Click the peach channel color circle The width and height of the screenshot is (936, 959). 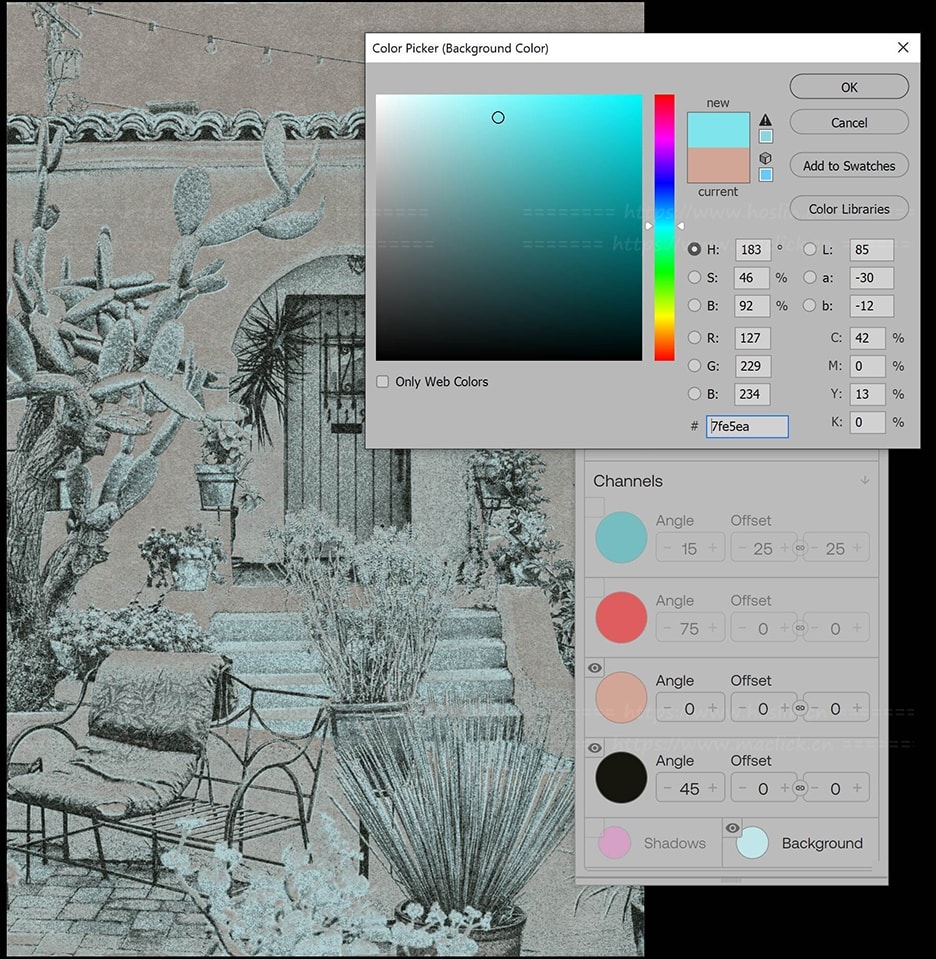click(x=621, y=697)
